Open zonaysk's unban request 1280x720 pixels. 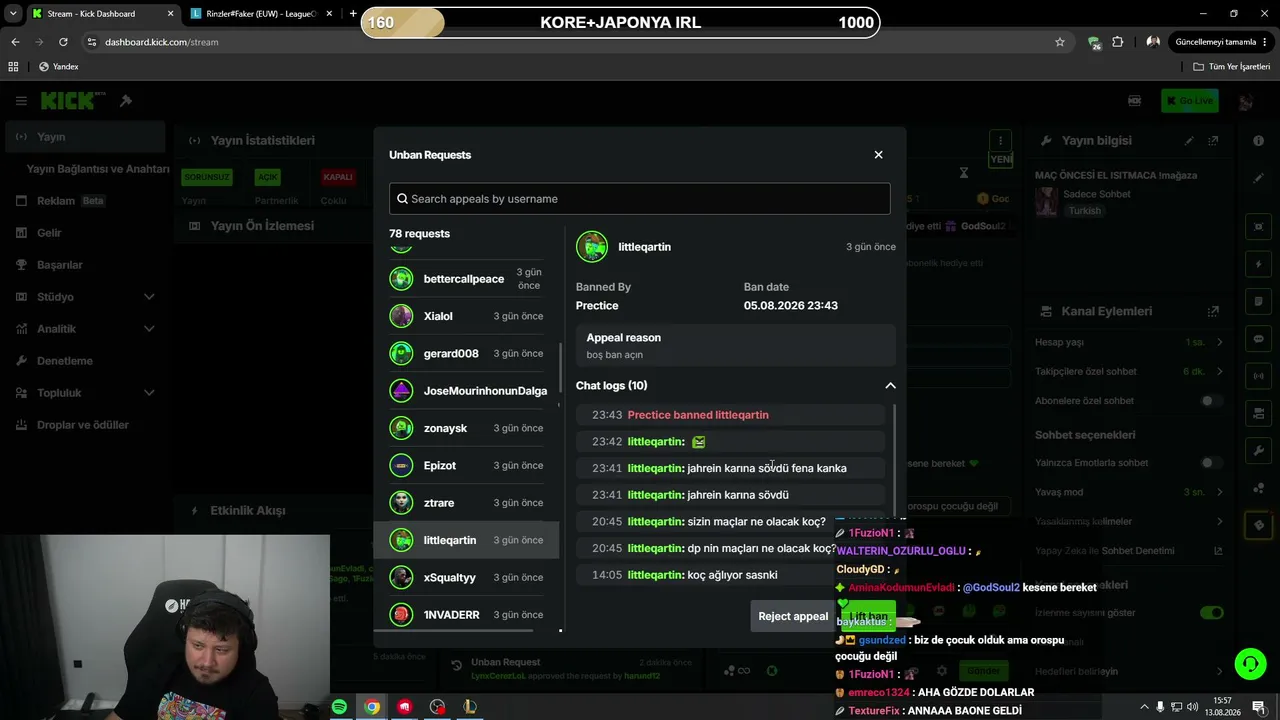tap(466, 428)
